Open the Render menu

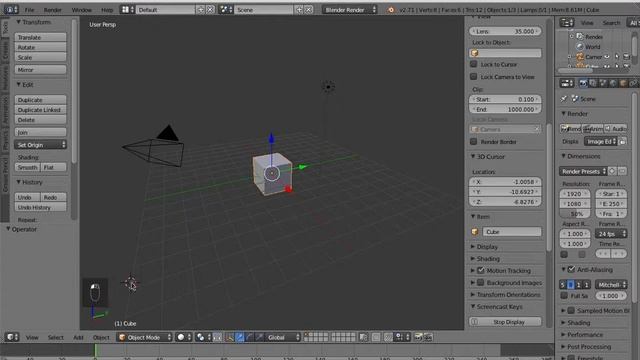click(x=52, y=10)
